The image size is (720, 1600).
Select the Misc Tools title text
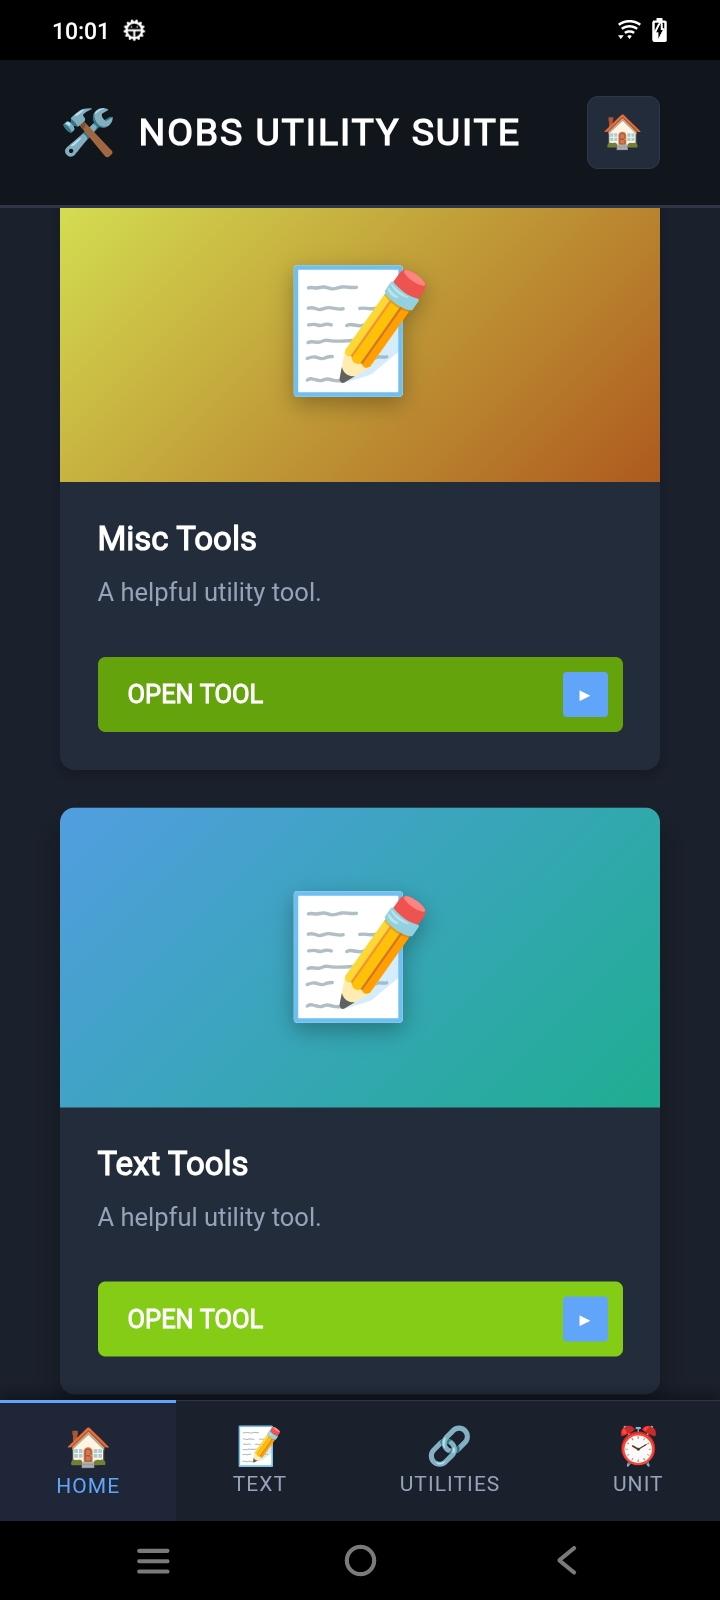[177, 539]
